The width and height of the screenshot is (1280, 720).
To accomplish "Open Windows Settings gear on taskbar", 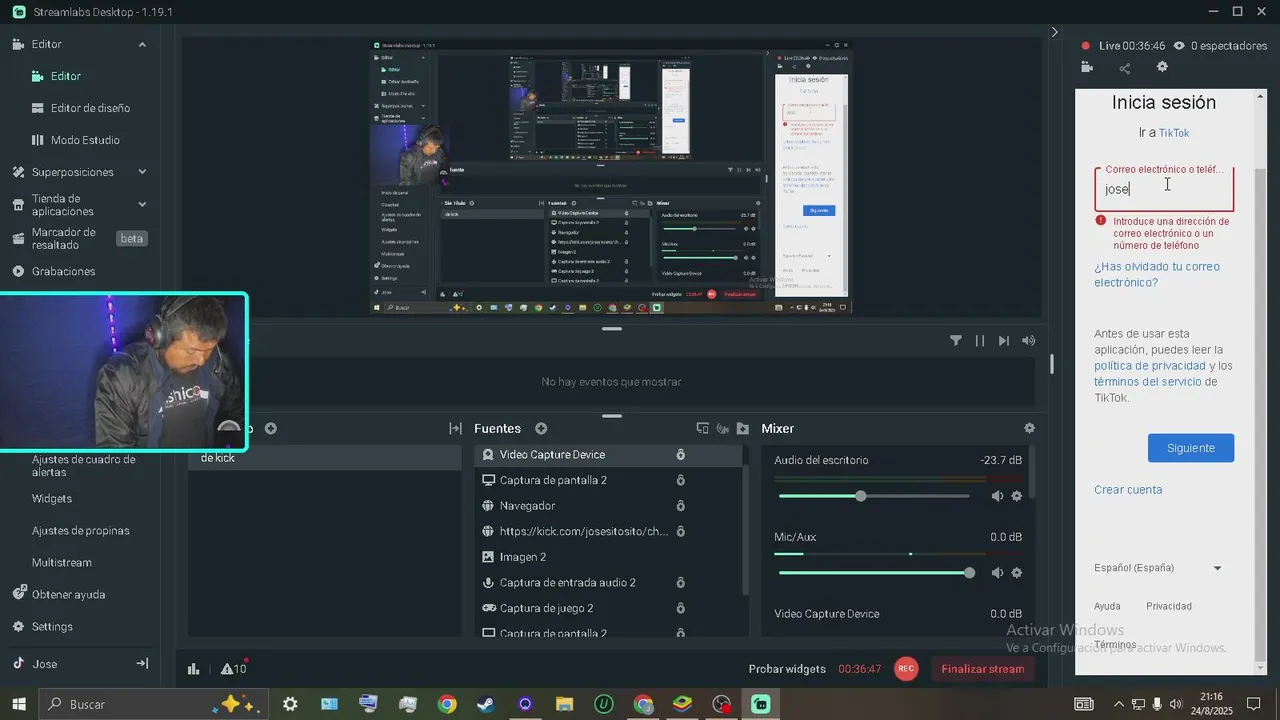I will [x=290, y=704].
